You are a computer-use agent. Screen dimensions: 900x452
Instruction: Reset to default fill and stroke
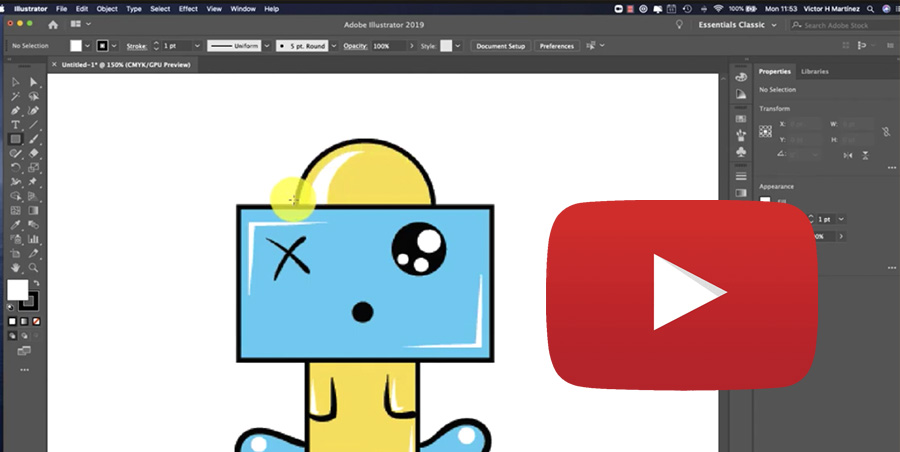[x=10, y=307]
